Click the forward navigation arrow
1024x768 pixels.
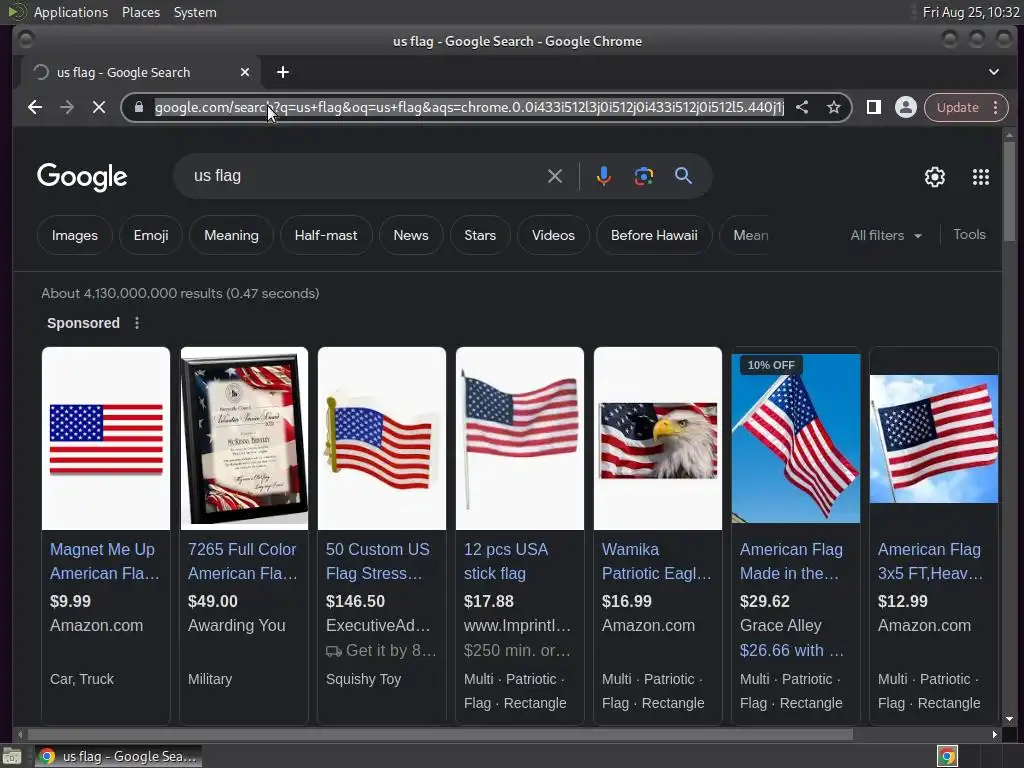(67, 107)
